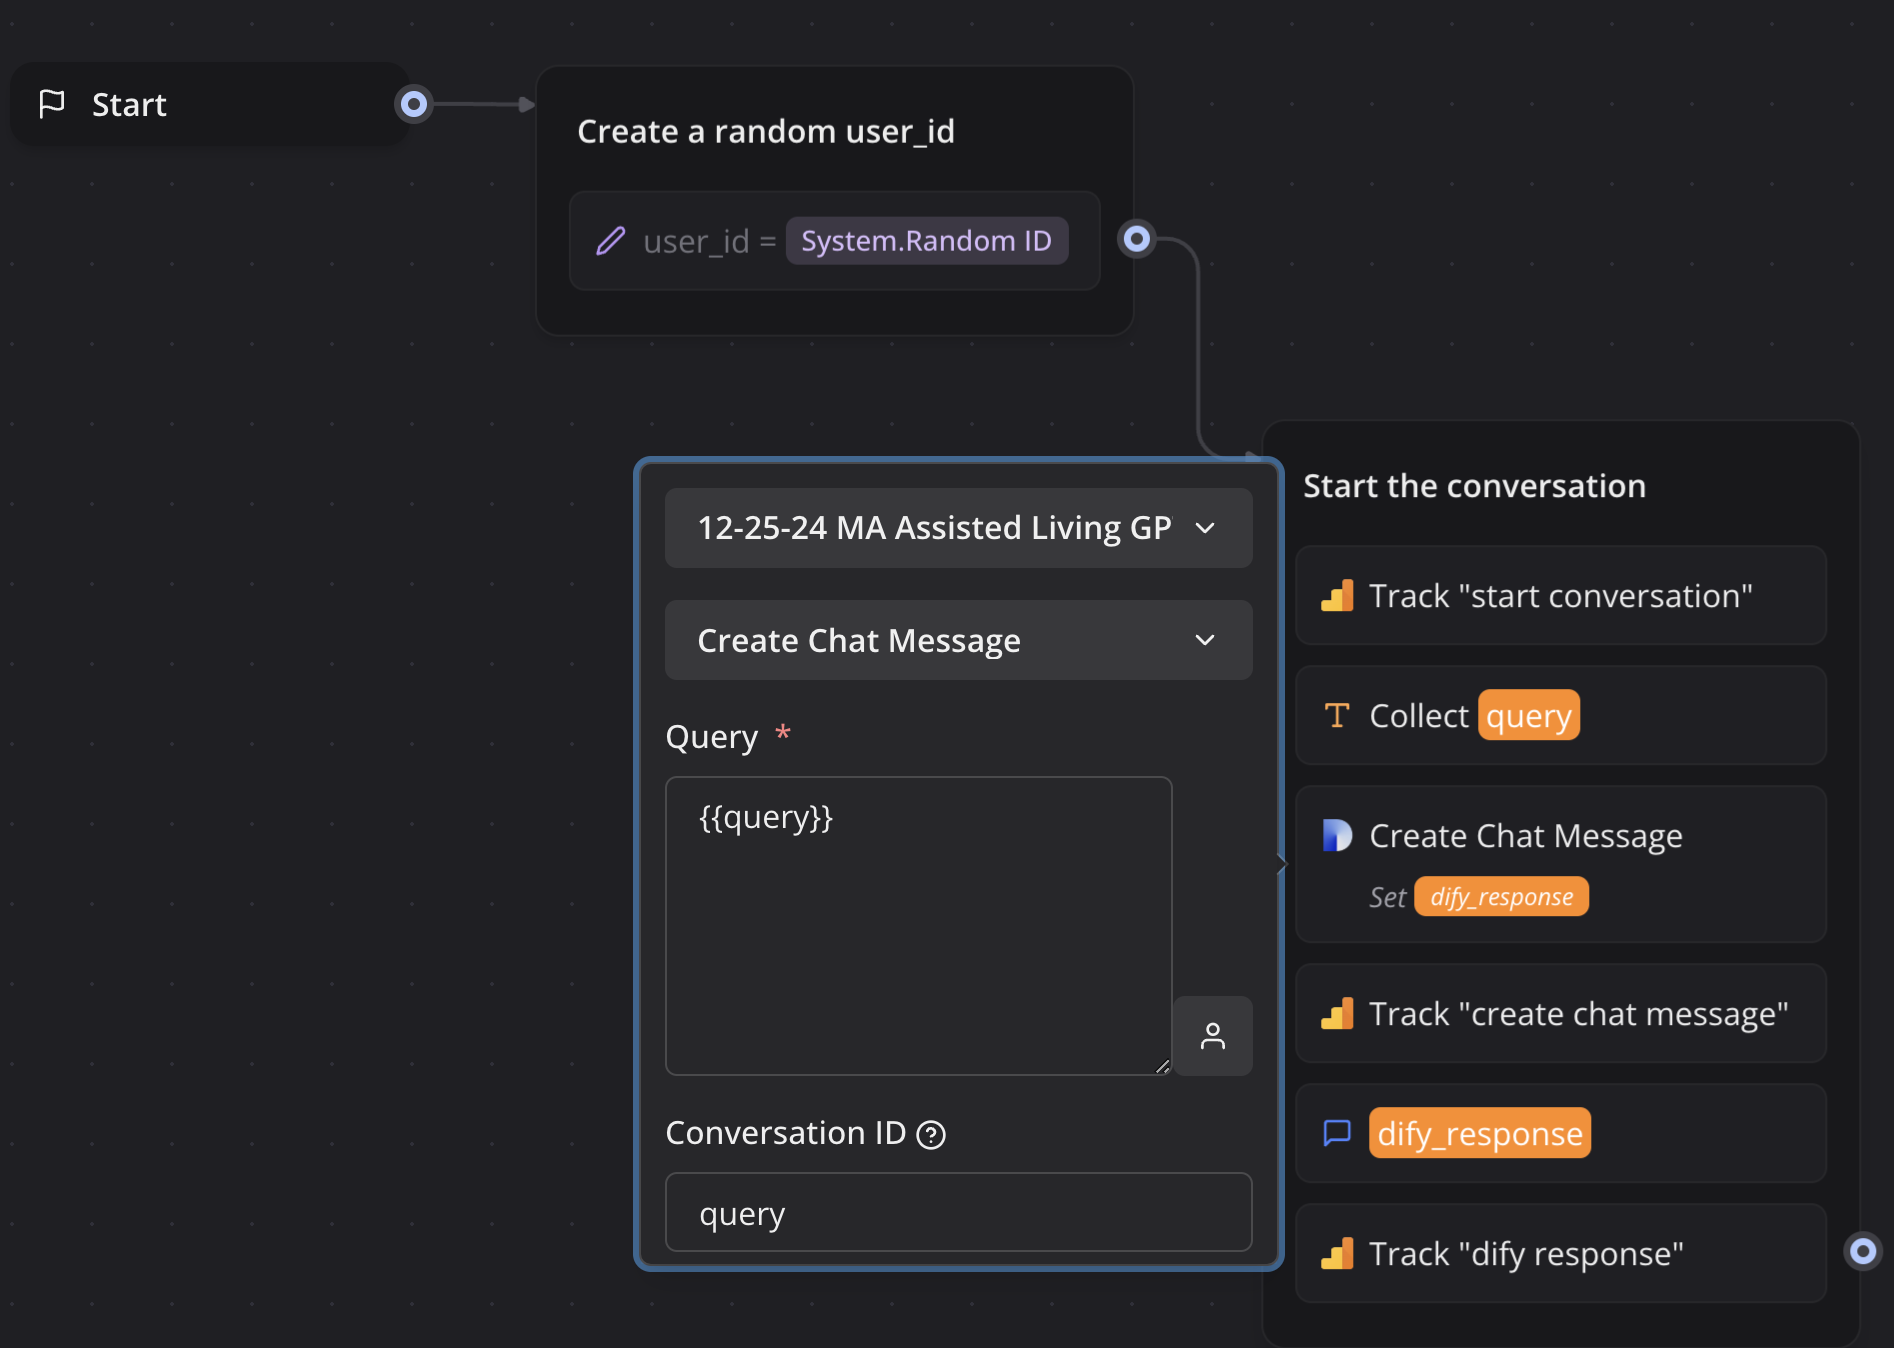
Task: Click the person variable button next to Query box
Action: (1212, 1036)
